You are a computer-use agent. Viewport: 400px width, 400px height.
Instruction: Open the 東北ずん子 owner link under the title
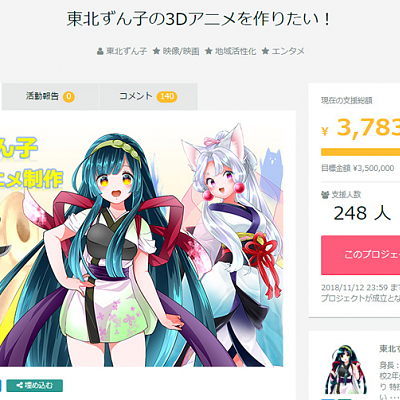[x=127, y=51]
